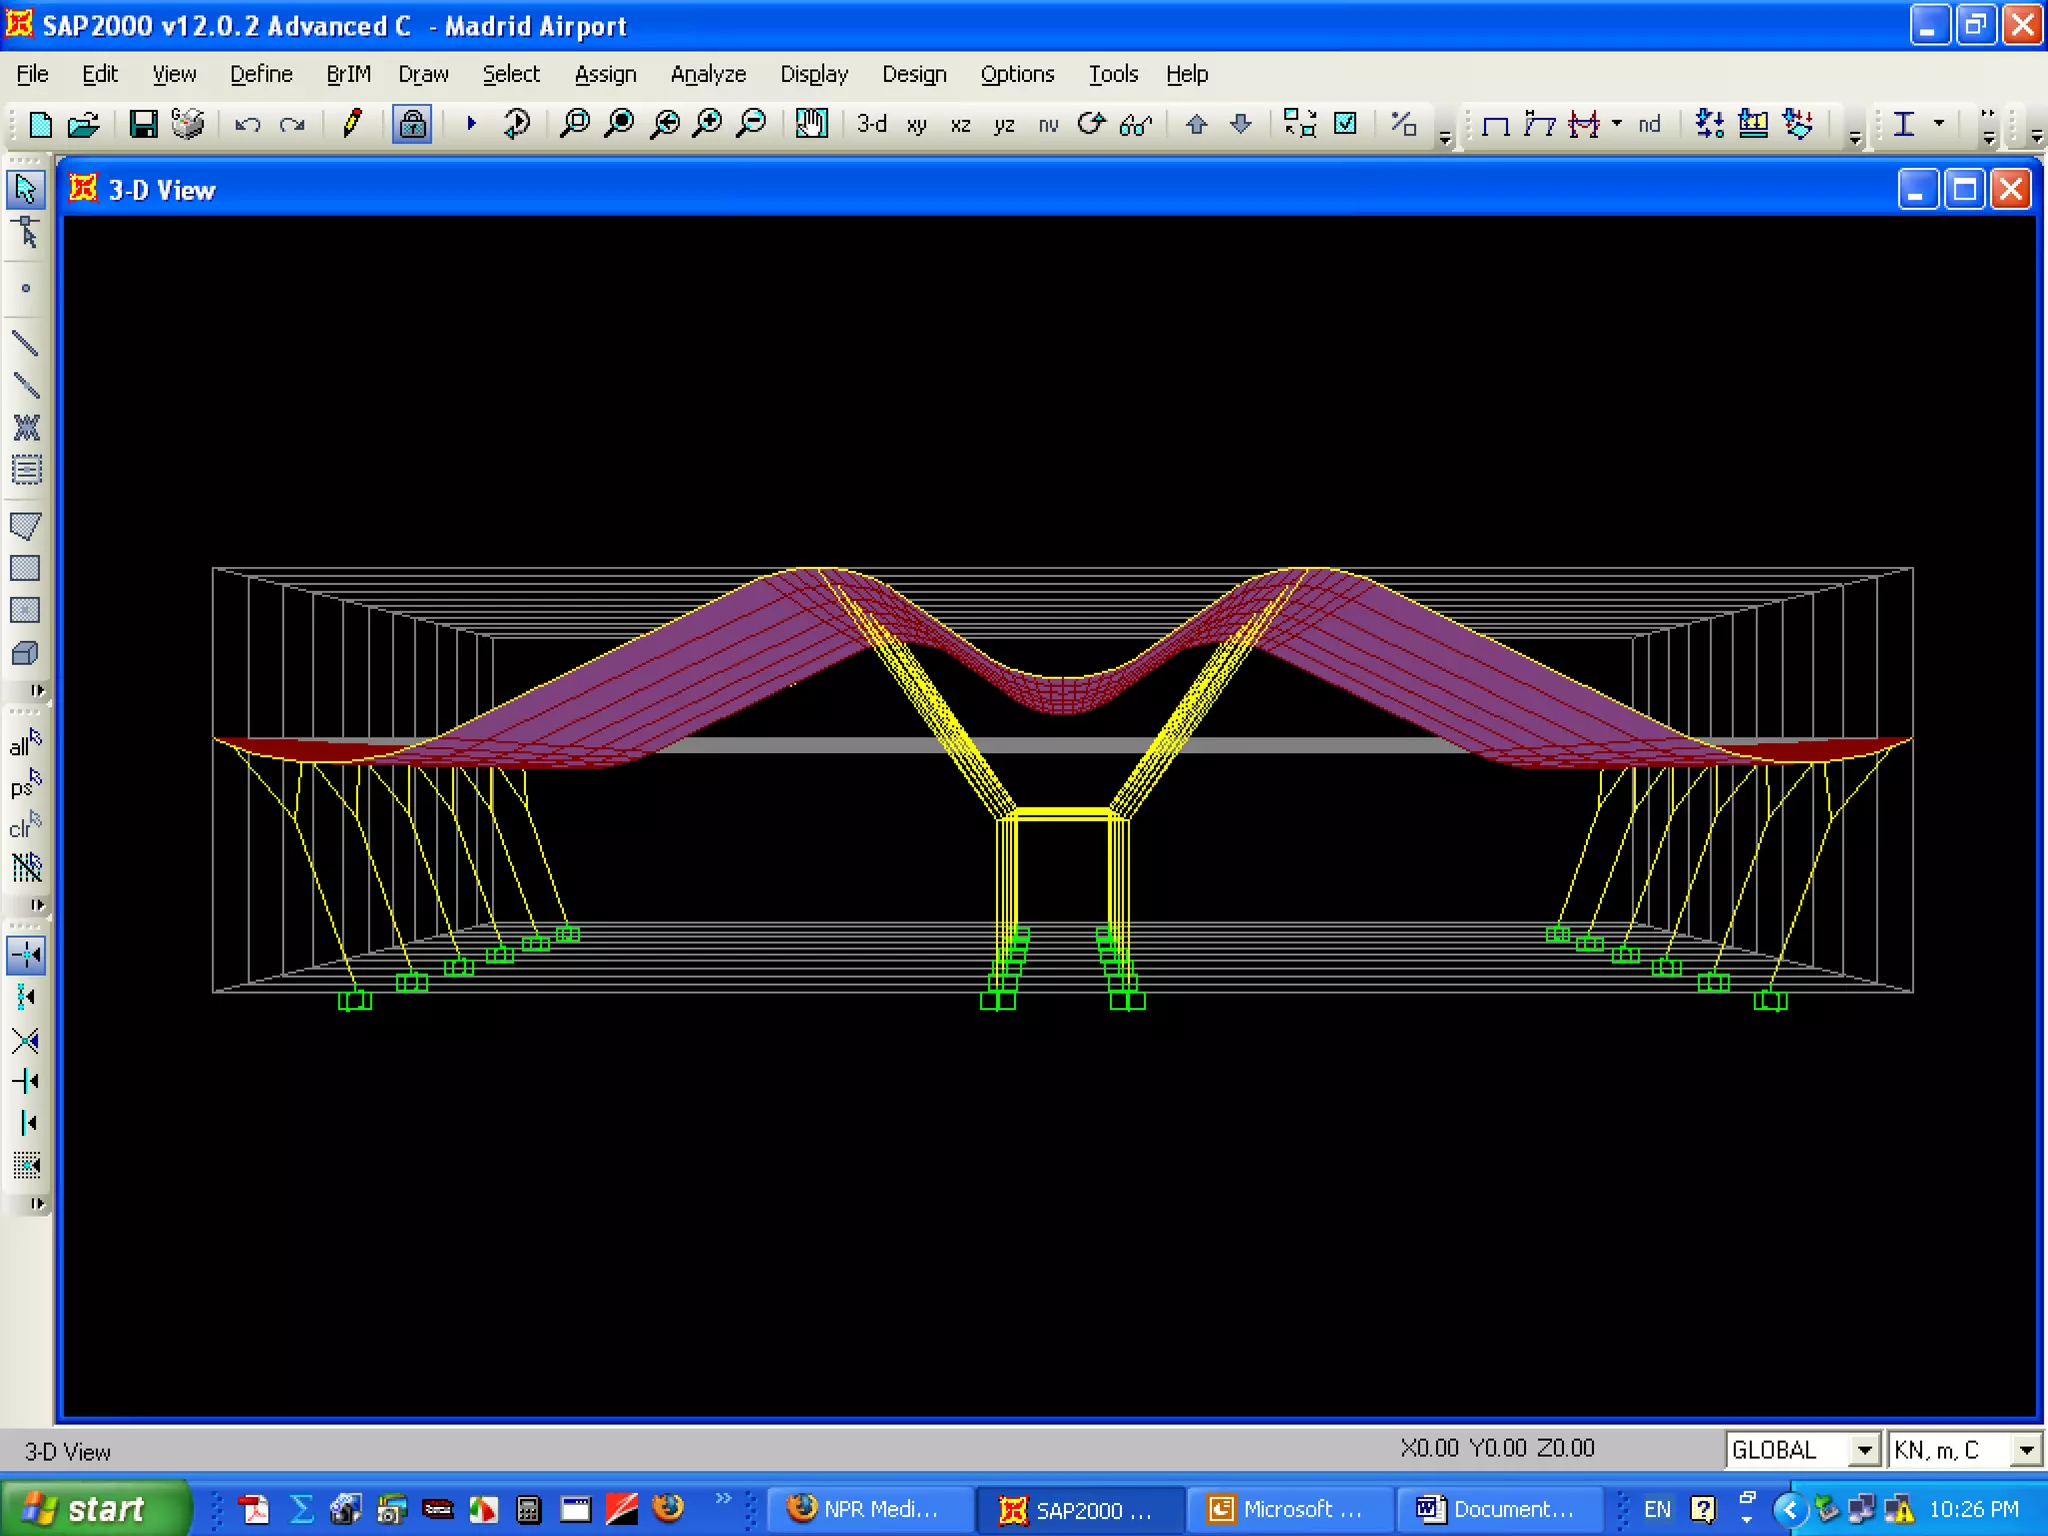Click Rubber Band Zoom magnifier icon

[575, 124]
